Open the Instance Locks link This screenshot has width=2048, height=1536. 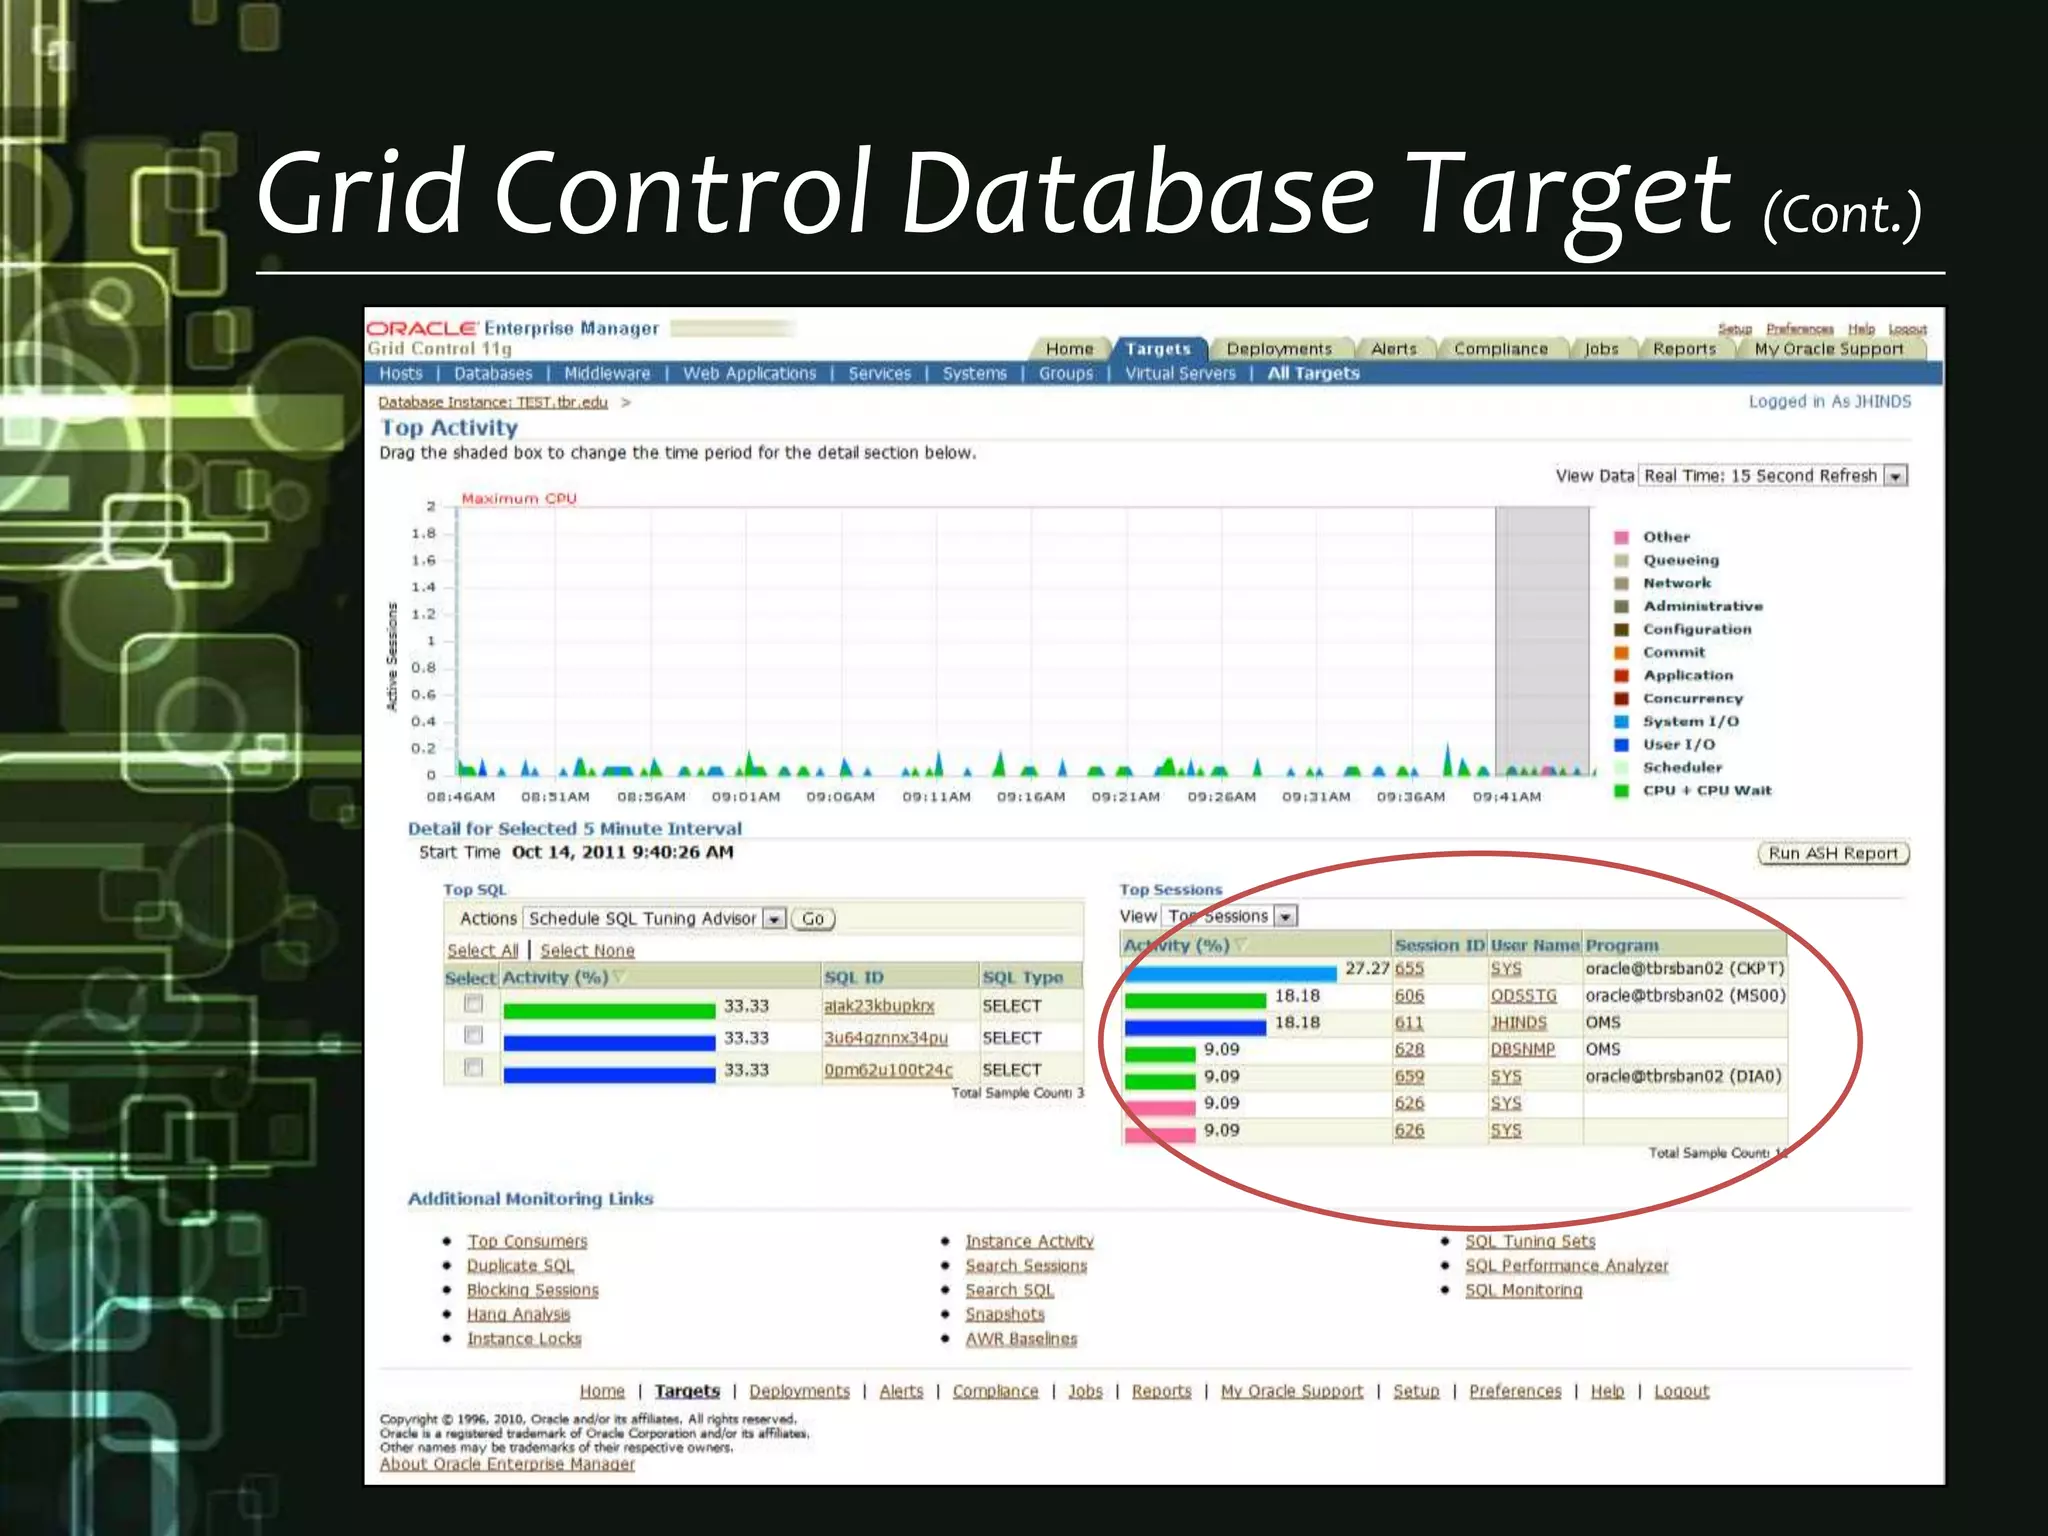click(524, 1339)
